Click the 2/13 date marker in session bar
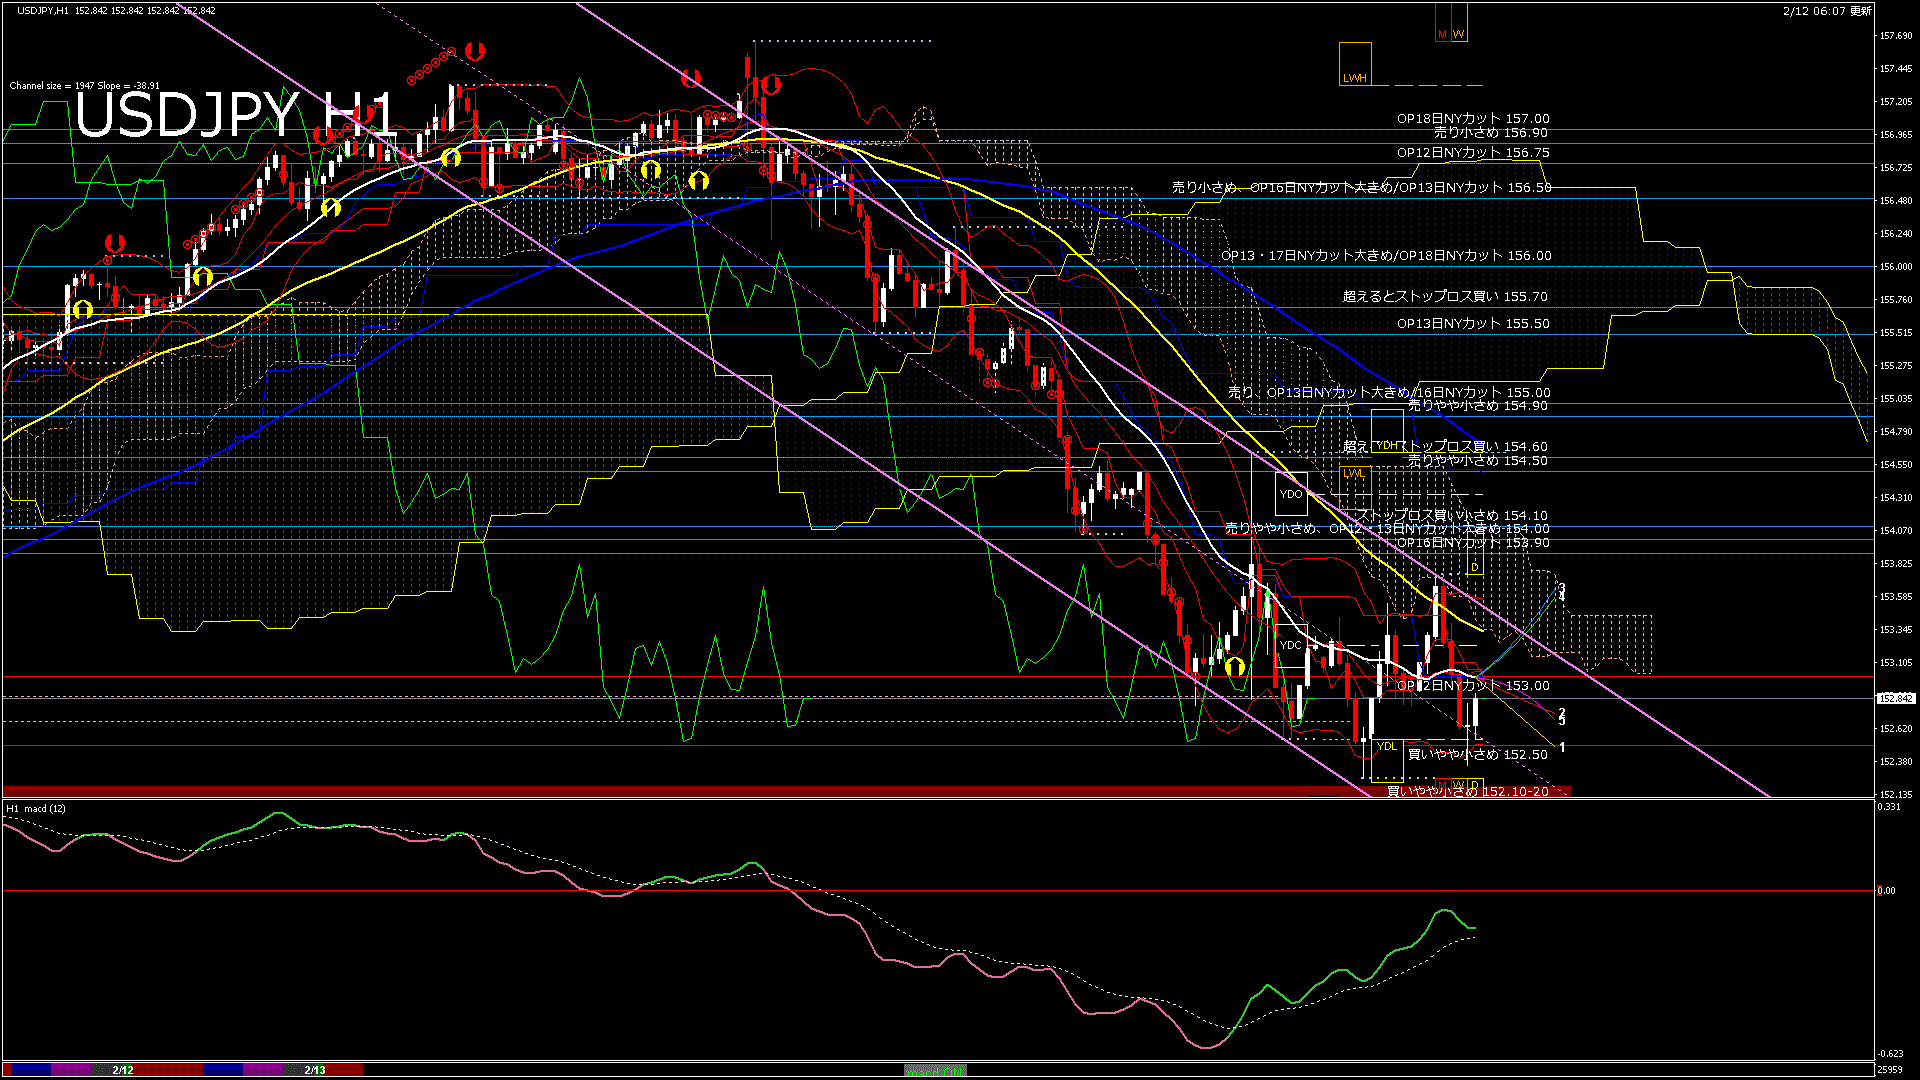Image resolution: width=1920 pixels, height=1080 pixels. coord(315,1070)
